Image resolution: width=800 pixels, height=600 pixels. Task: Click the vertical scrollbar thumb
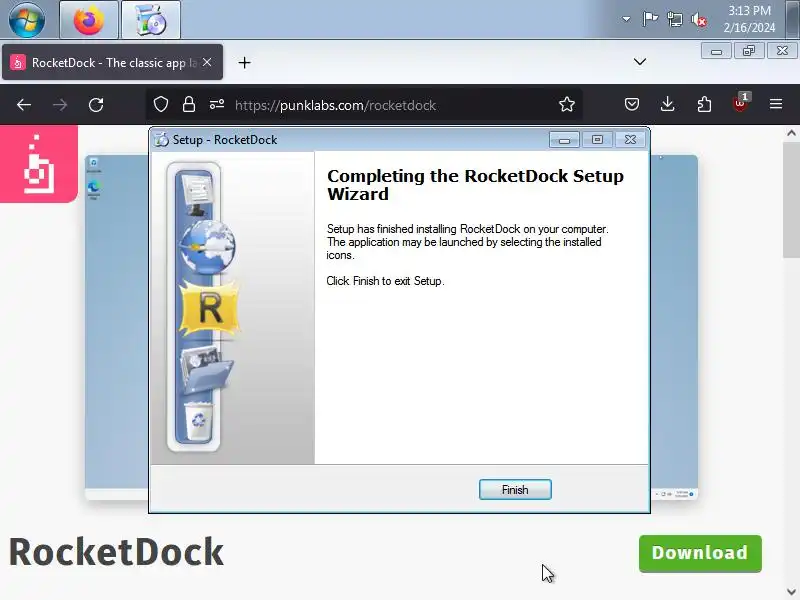tap(791, 200)
